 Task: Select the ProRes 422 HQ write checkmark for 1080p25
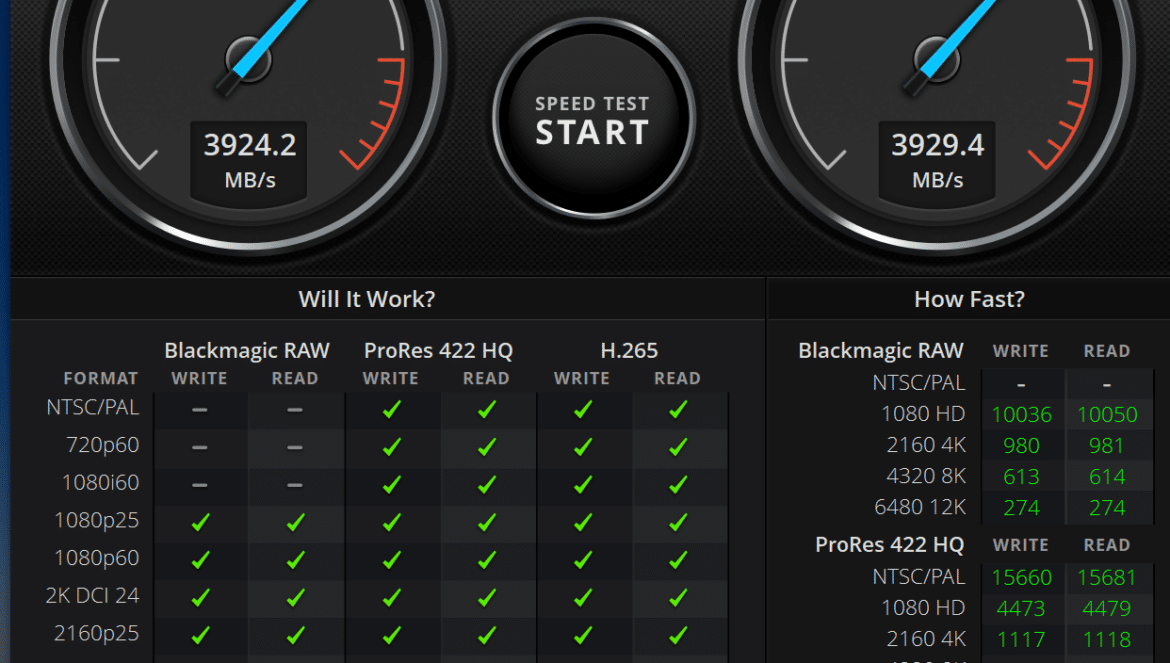coord(391,522)
